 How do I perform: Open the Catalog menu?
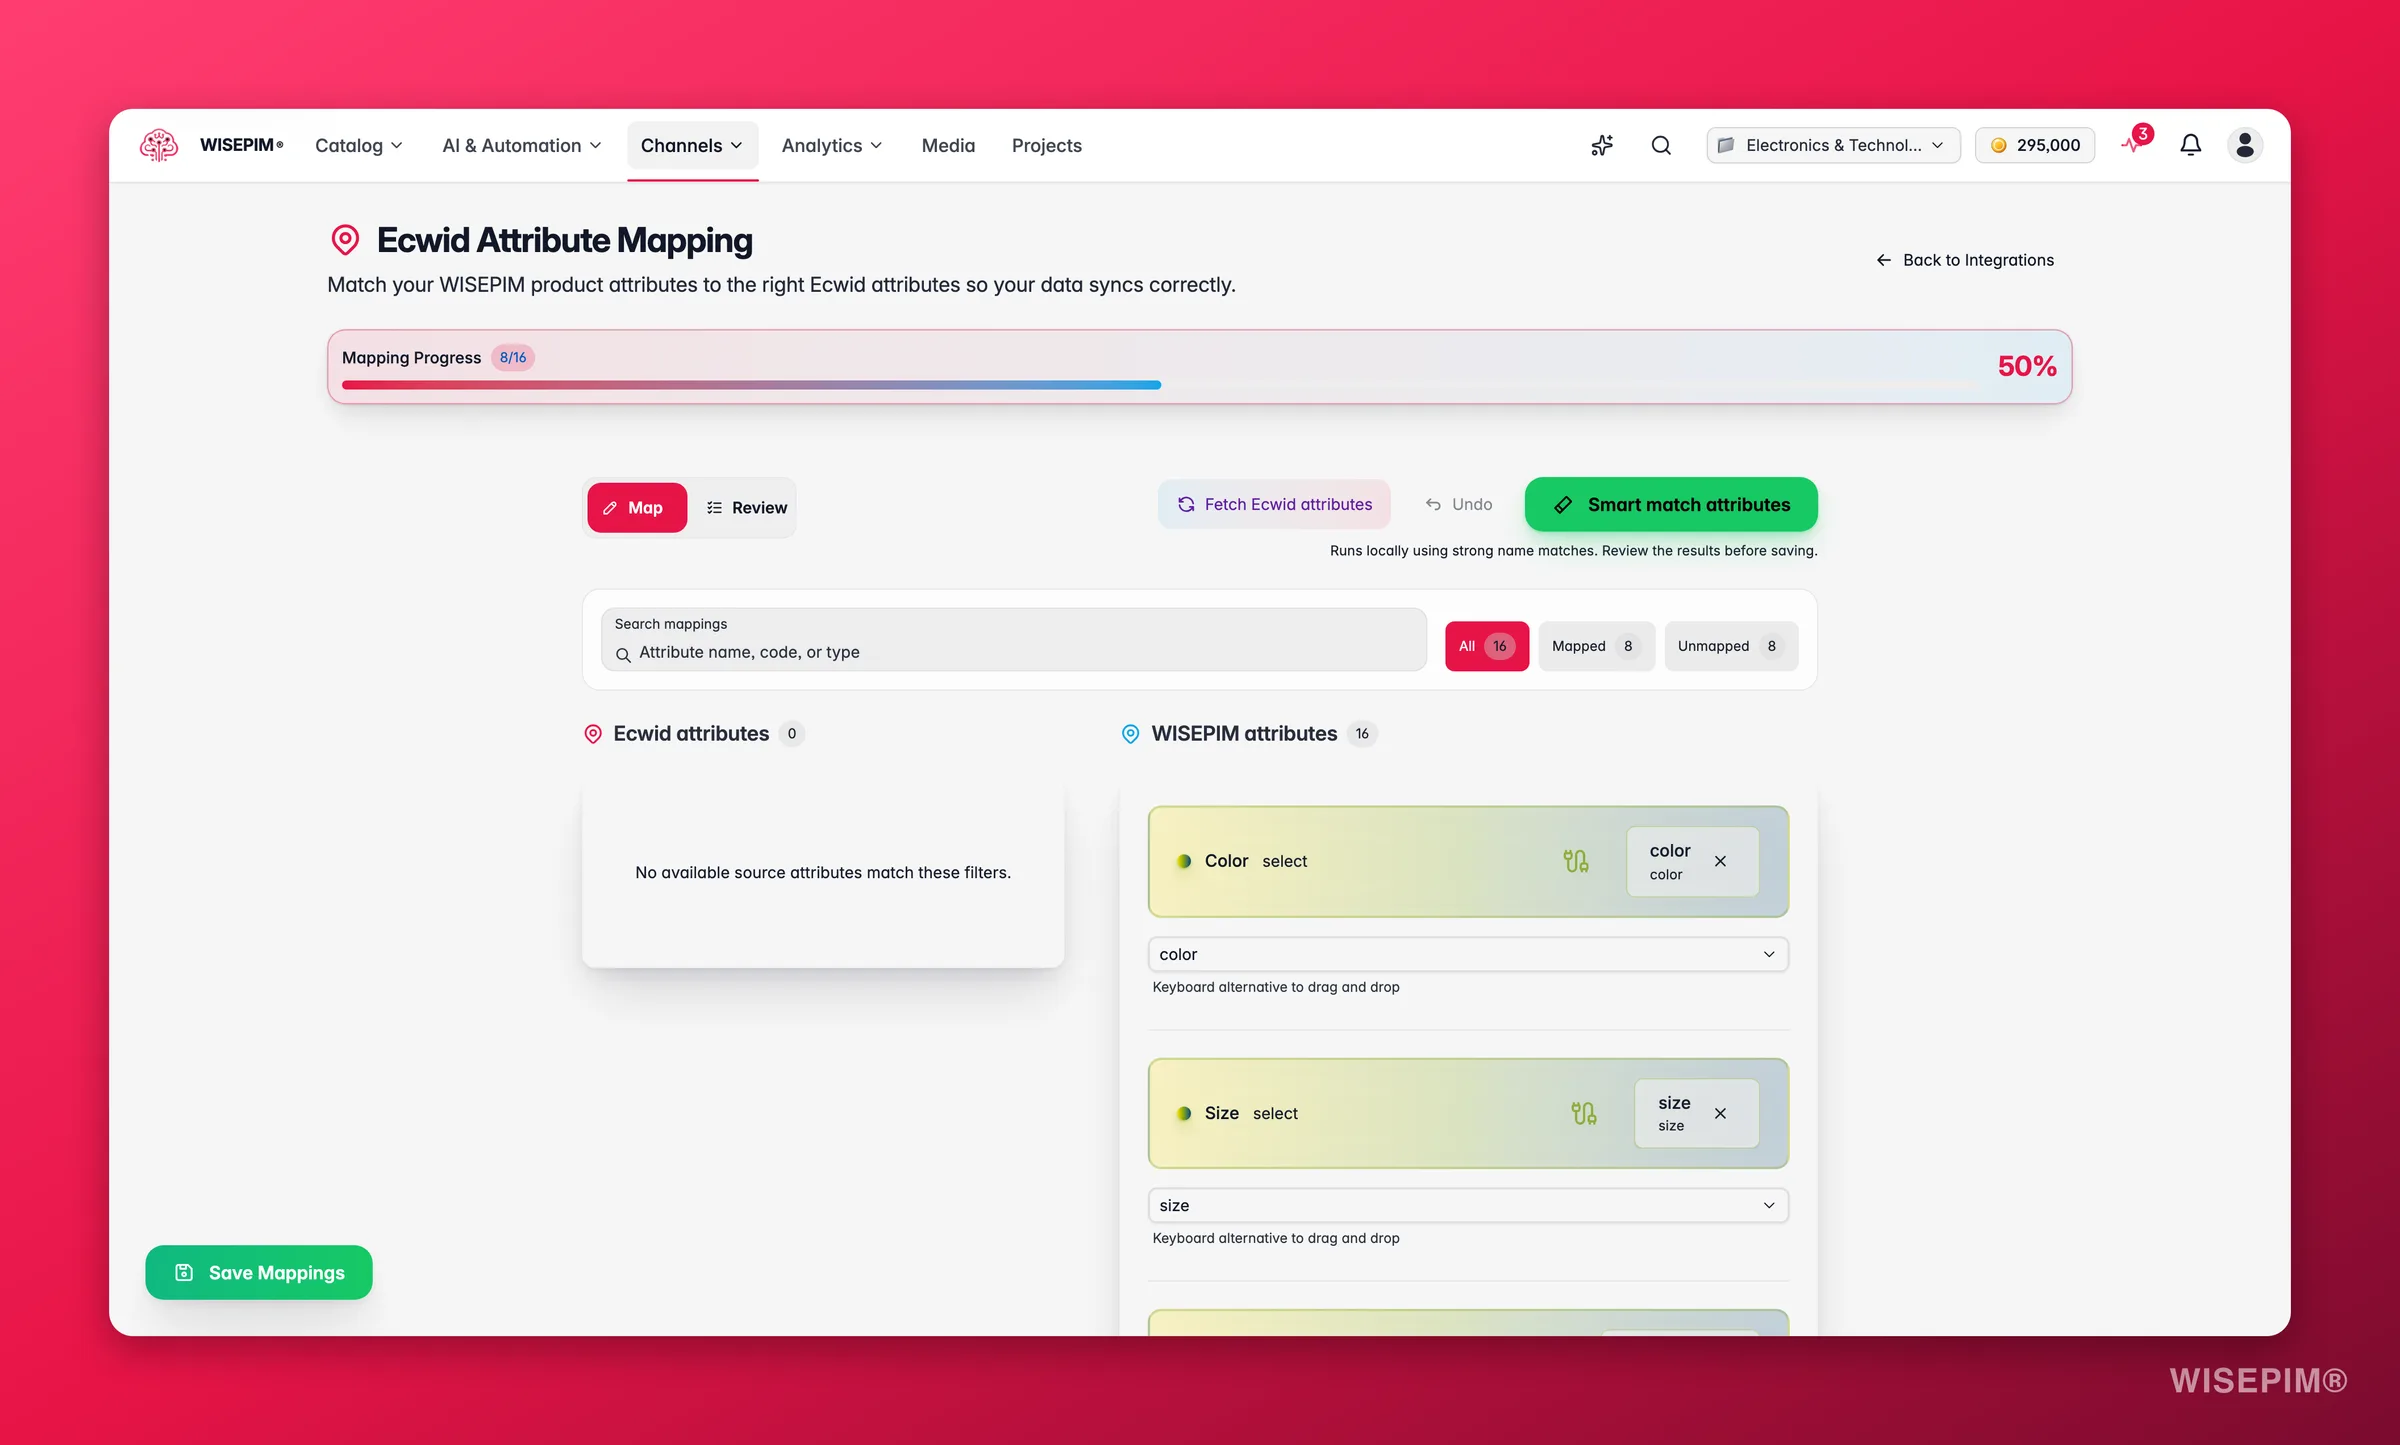pos(358,145)
